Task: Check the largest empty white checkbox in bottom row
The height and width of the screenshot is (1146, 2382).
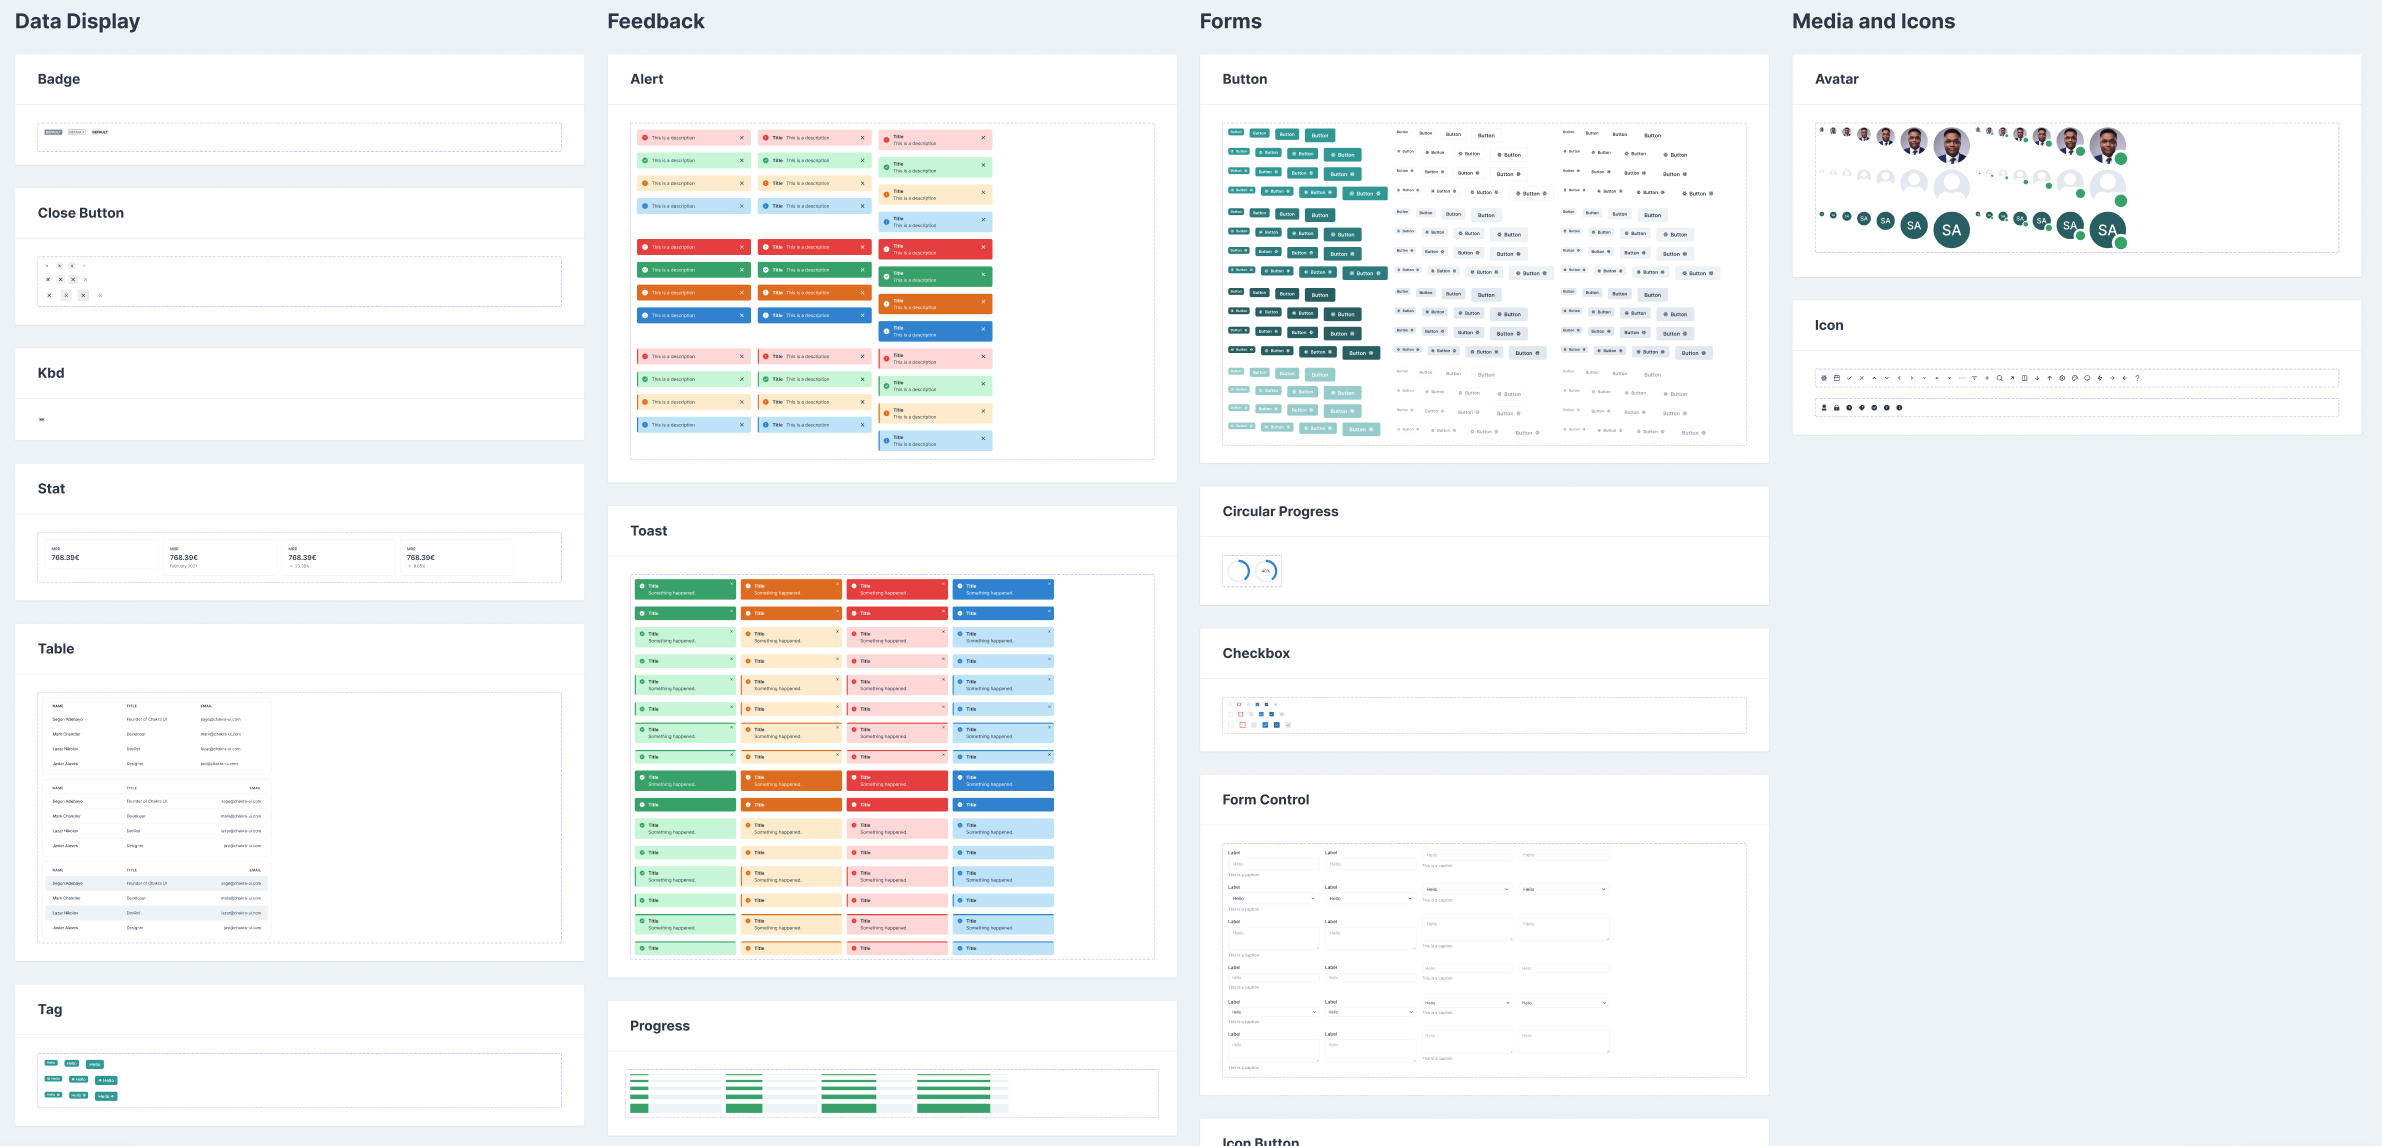Action: tap(1231, 725)
